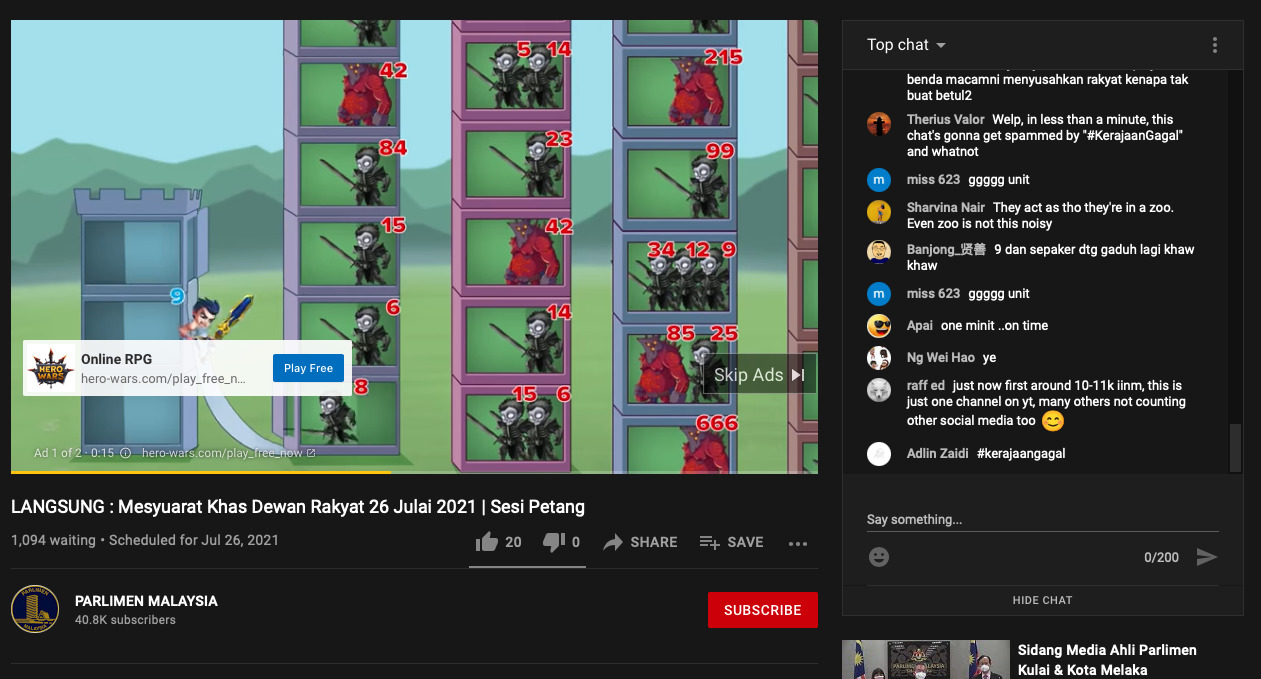This screenshot has width=1261, height=679.
Task: Save video to playlist with SAVE
Action: [x=731, y=542]
